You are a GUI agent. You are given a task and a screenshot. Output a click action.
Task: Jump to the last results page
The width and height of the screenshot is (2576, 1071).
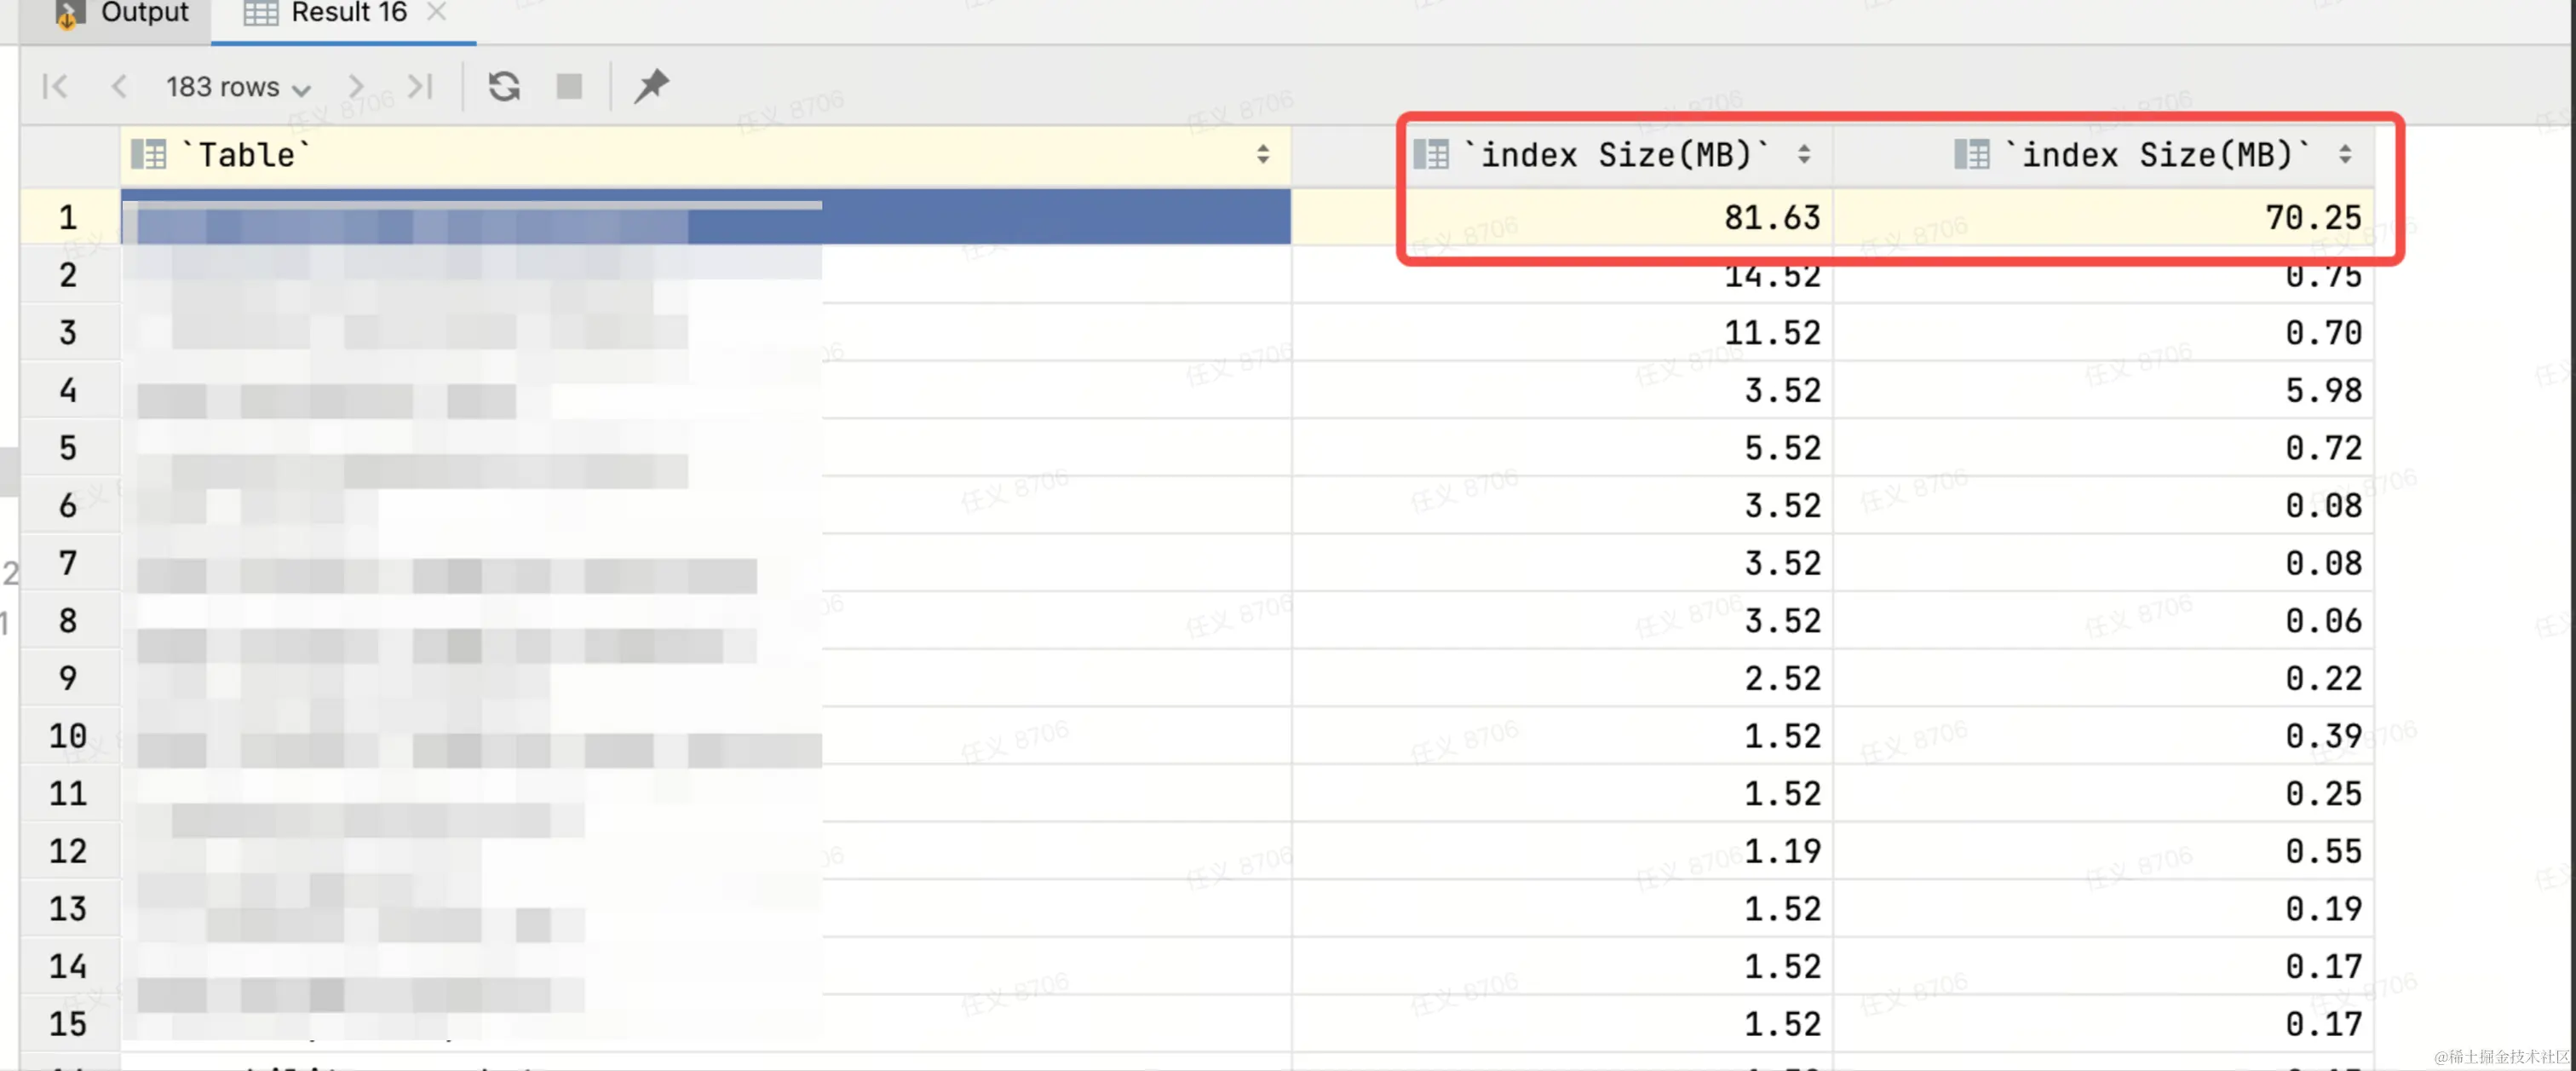pyautogui.click(x=421, y=87)
